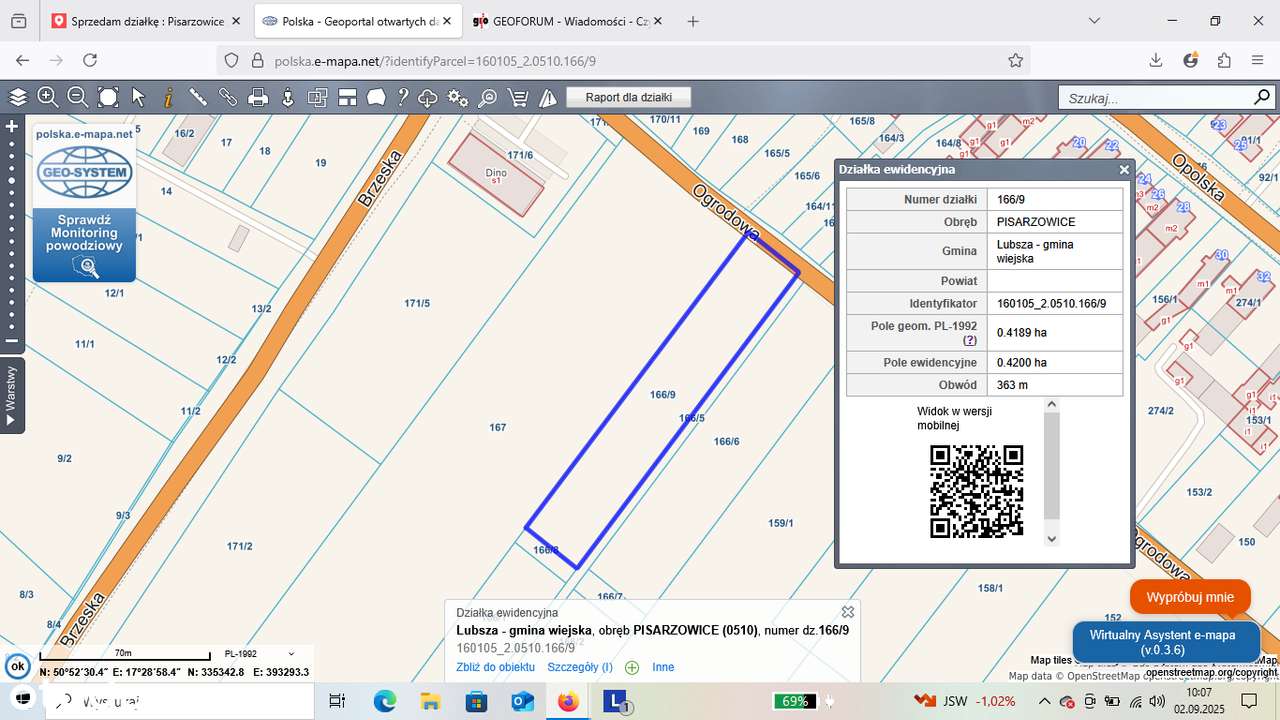Open Firefox downloads arrow icon
This screenshot has height=720, width=1280.
tap(1156, 60)
